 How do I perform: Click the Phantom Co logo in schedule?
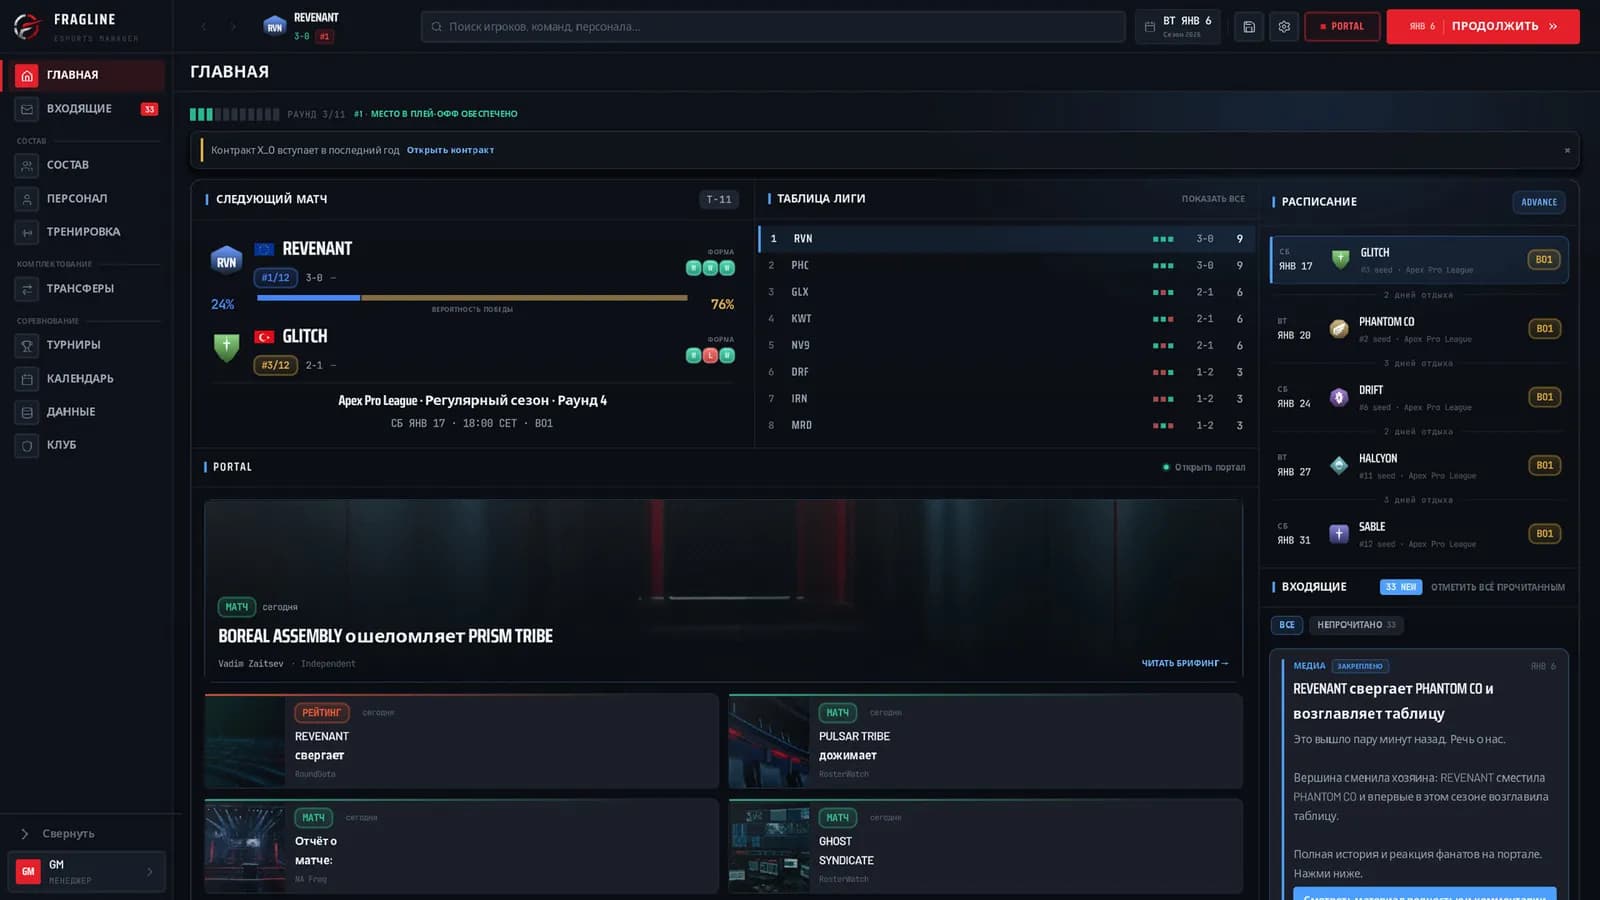point(1339,329)
